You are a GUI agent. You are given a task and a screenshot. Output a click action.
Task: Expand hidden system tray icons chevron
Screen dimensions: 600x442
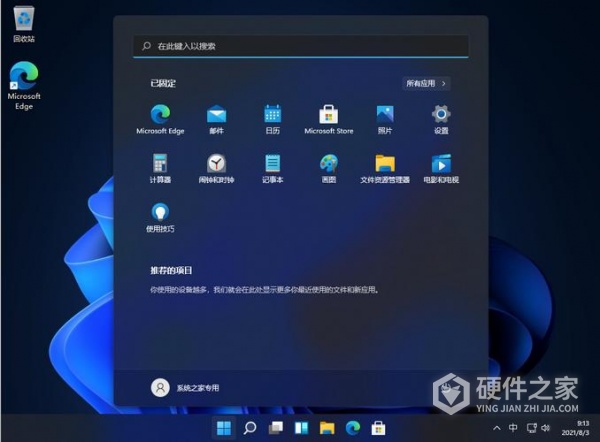[x=497, y=428]
